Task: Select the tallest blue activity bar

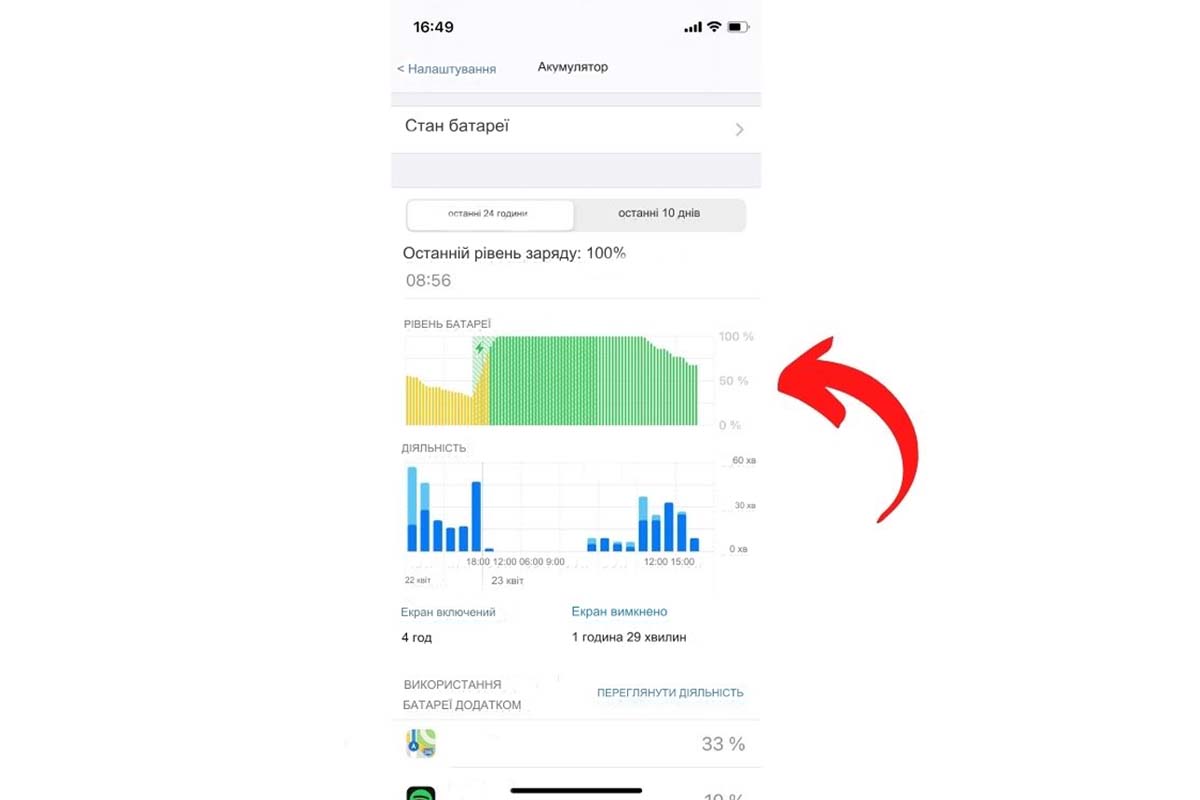Action: [412, 509]
